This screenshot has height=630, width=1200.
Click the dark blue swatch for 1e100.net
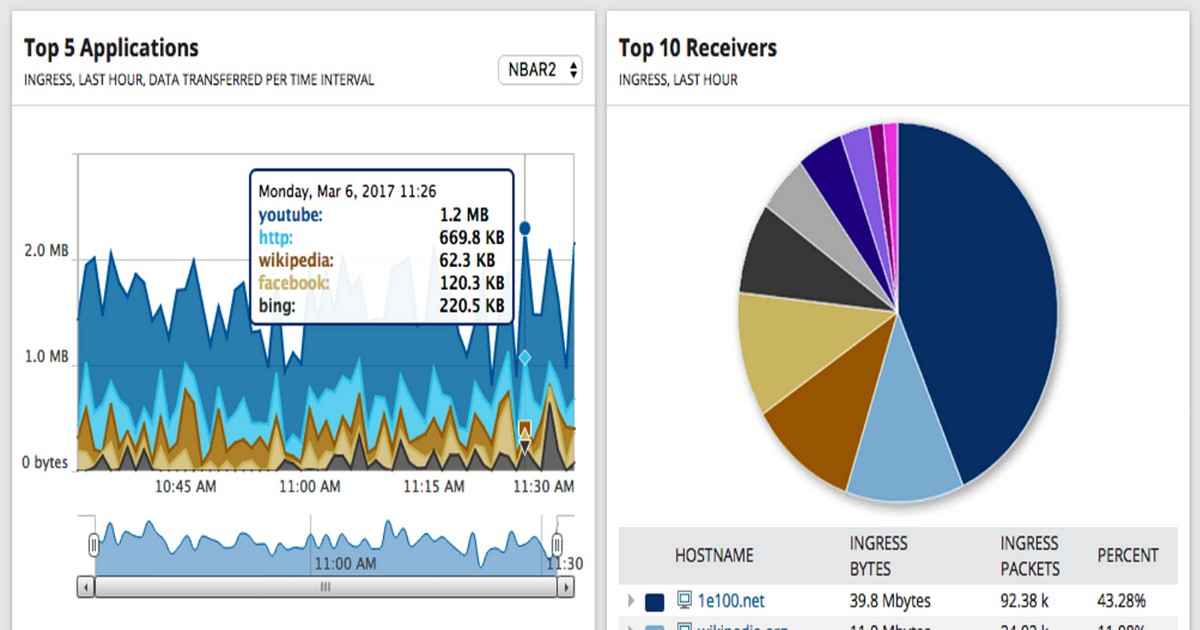655,602
